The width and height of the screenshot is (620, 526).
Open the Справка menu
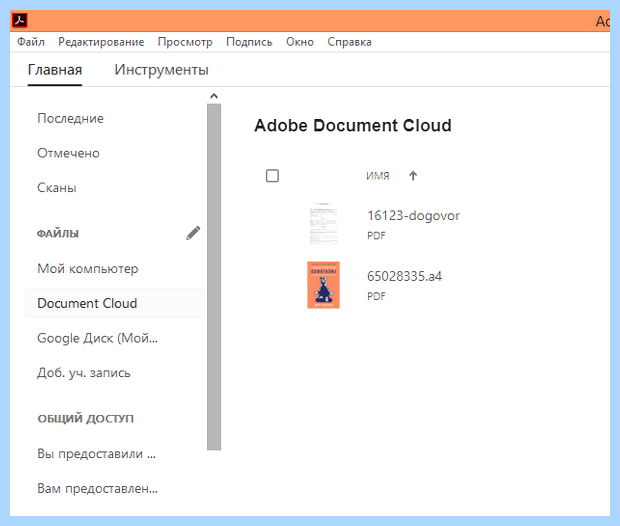point(349,42)
